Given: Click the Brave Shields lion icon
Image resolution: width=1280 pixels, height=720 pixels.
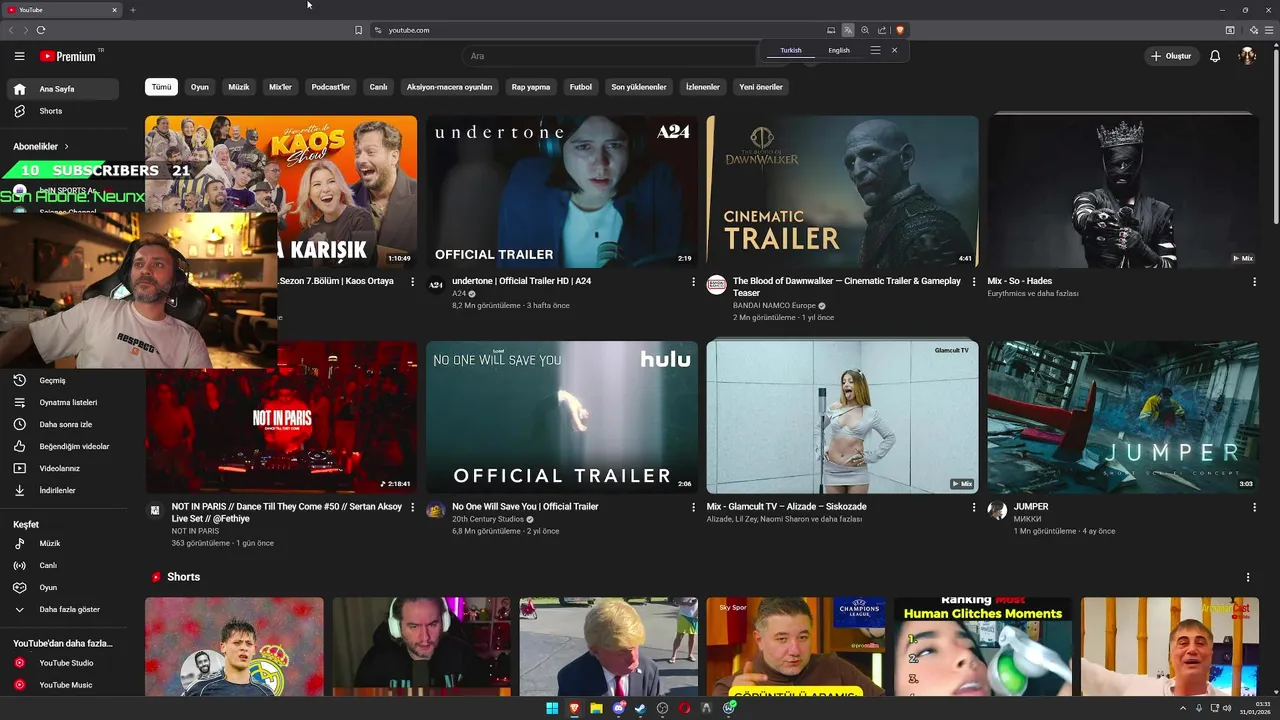Looking at the screenshot, I should click(x=900, y=30).
